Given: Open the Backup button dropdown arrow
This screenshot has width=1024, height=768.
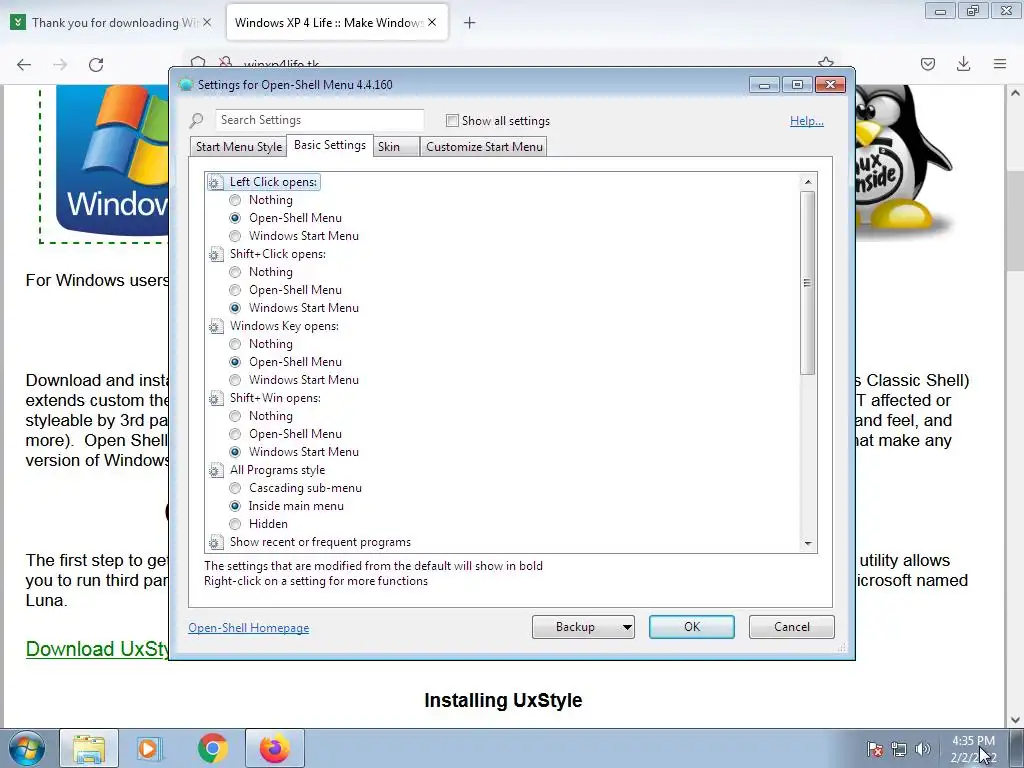Looking at the screenshot, I should [627, 628].
